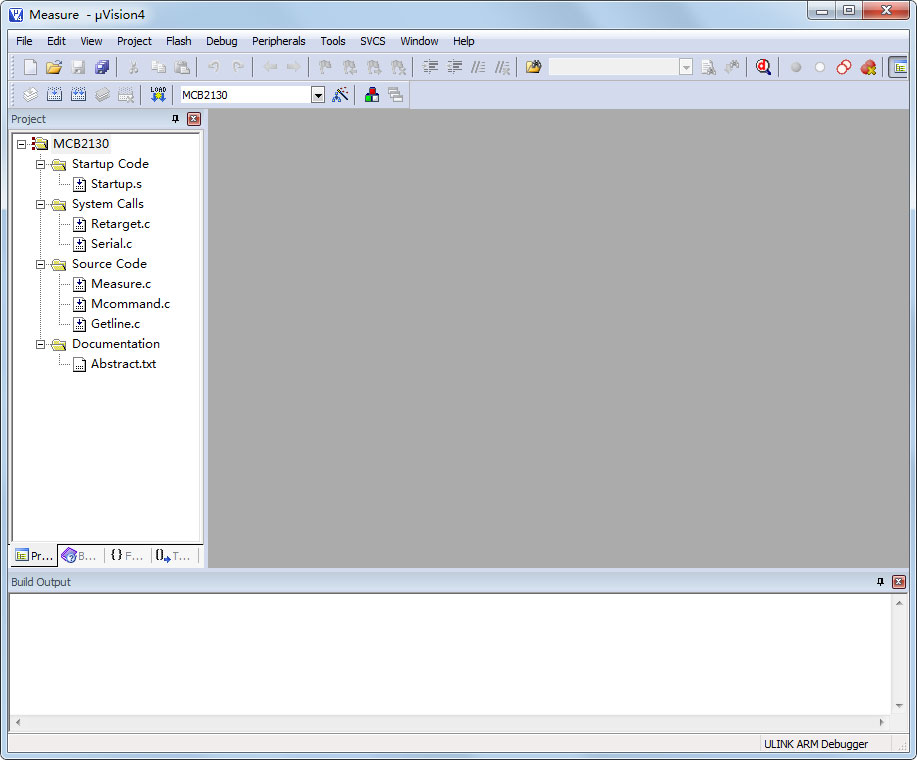Start the debug session with magnifier icon
917x760 pixels.
[x=763, y=67]
